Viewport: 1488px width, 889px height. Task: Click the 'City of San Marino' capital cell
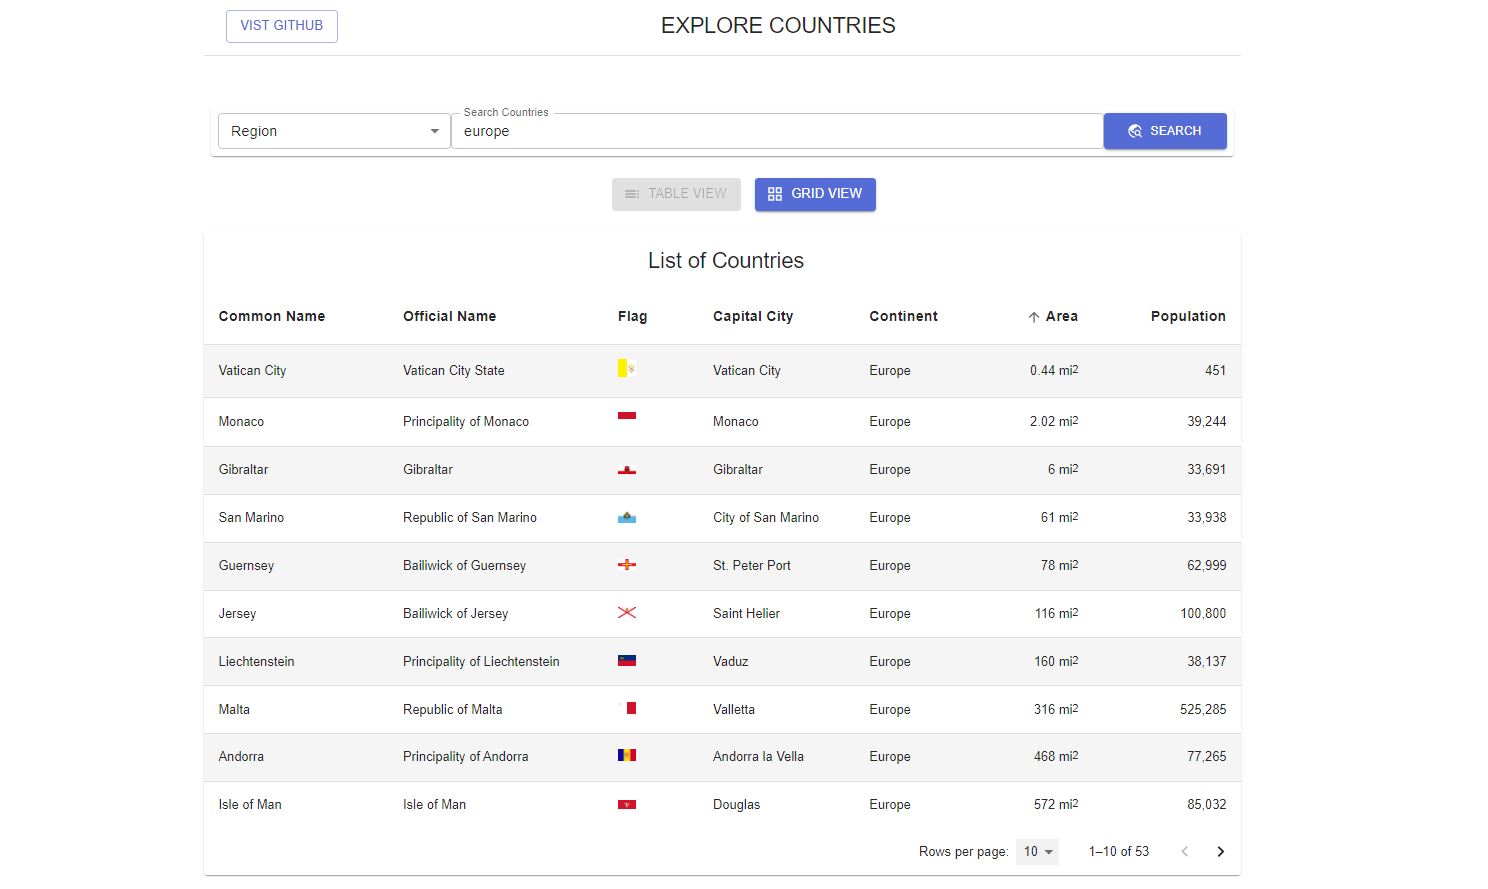pyautogui.click(x=766, y=517)
